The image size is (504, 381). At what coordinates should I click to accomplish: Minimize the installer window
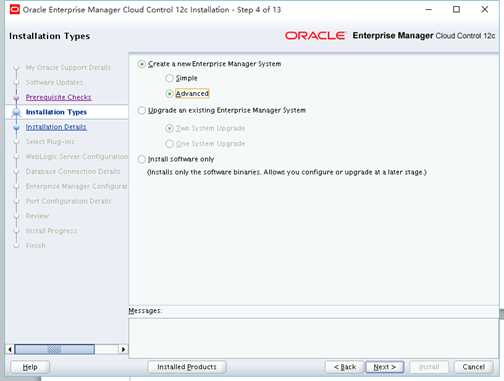tap(429, 10)
